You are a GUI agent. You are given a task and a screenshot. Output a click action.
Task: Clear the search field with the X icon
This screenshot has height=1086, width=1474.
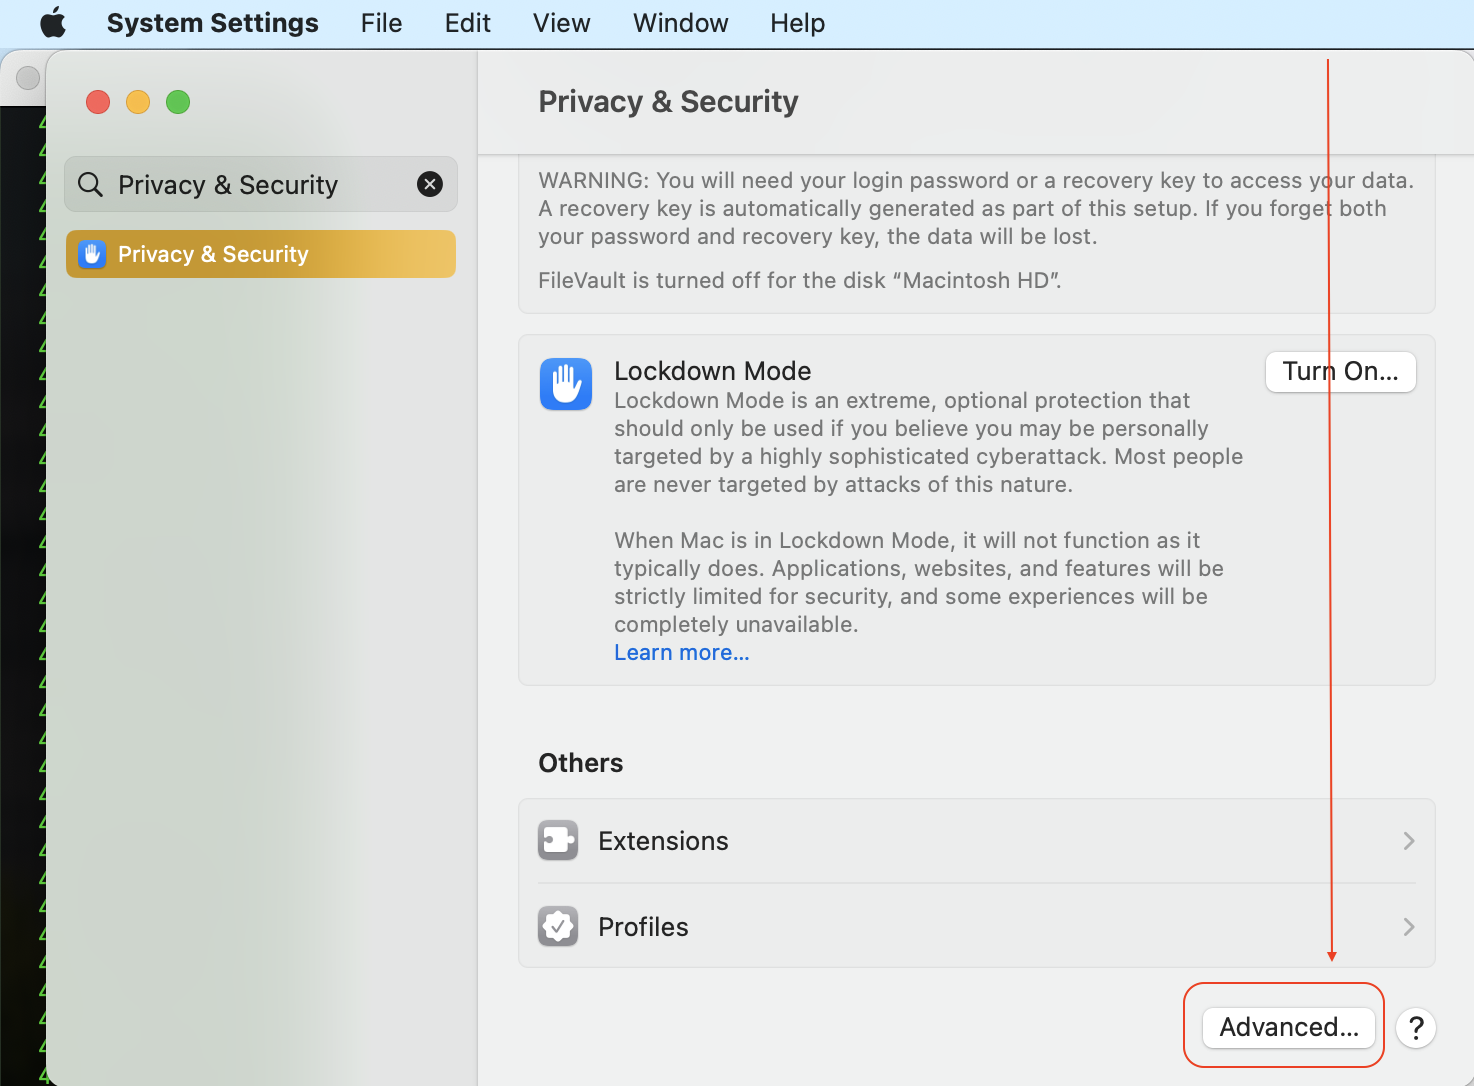430,184
